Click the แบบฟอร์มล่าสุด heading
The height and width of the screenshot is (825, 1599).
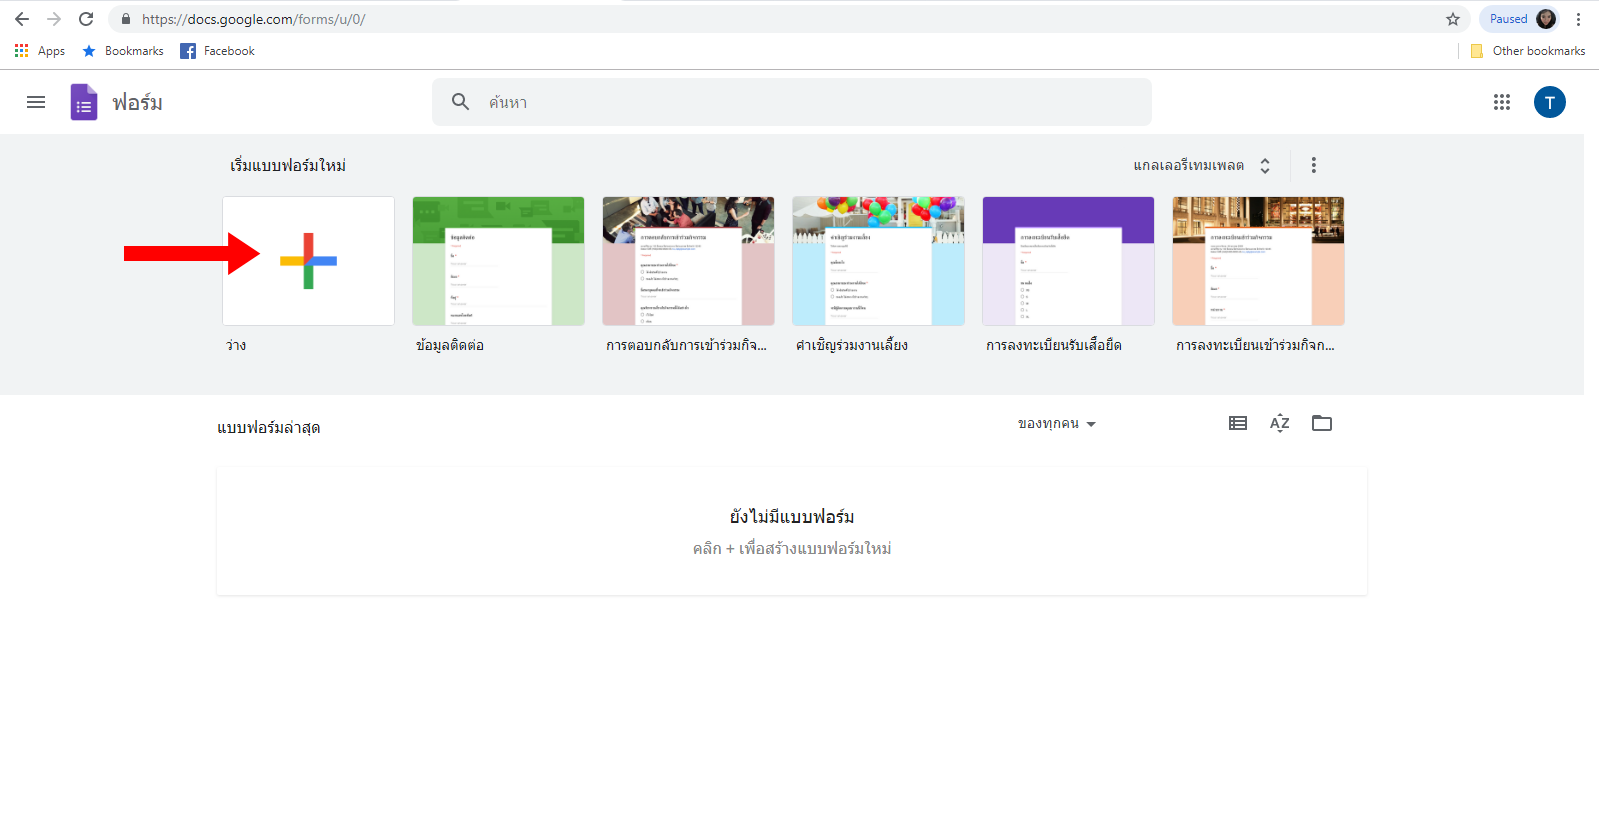269,428
